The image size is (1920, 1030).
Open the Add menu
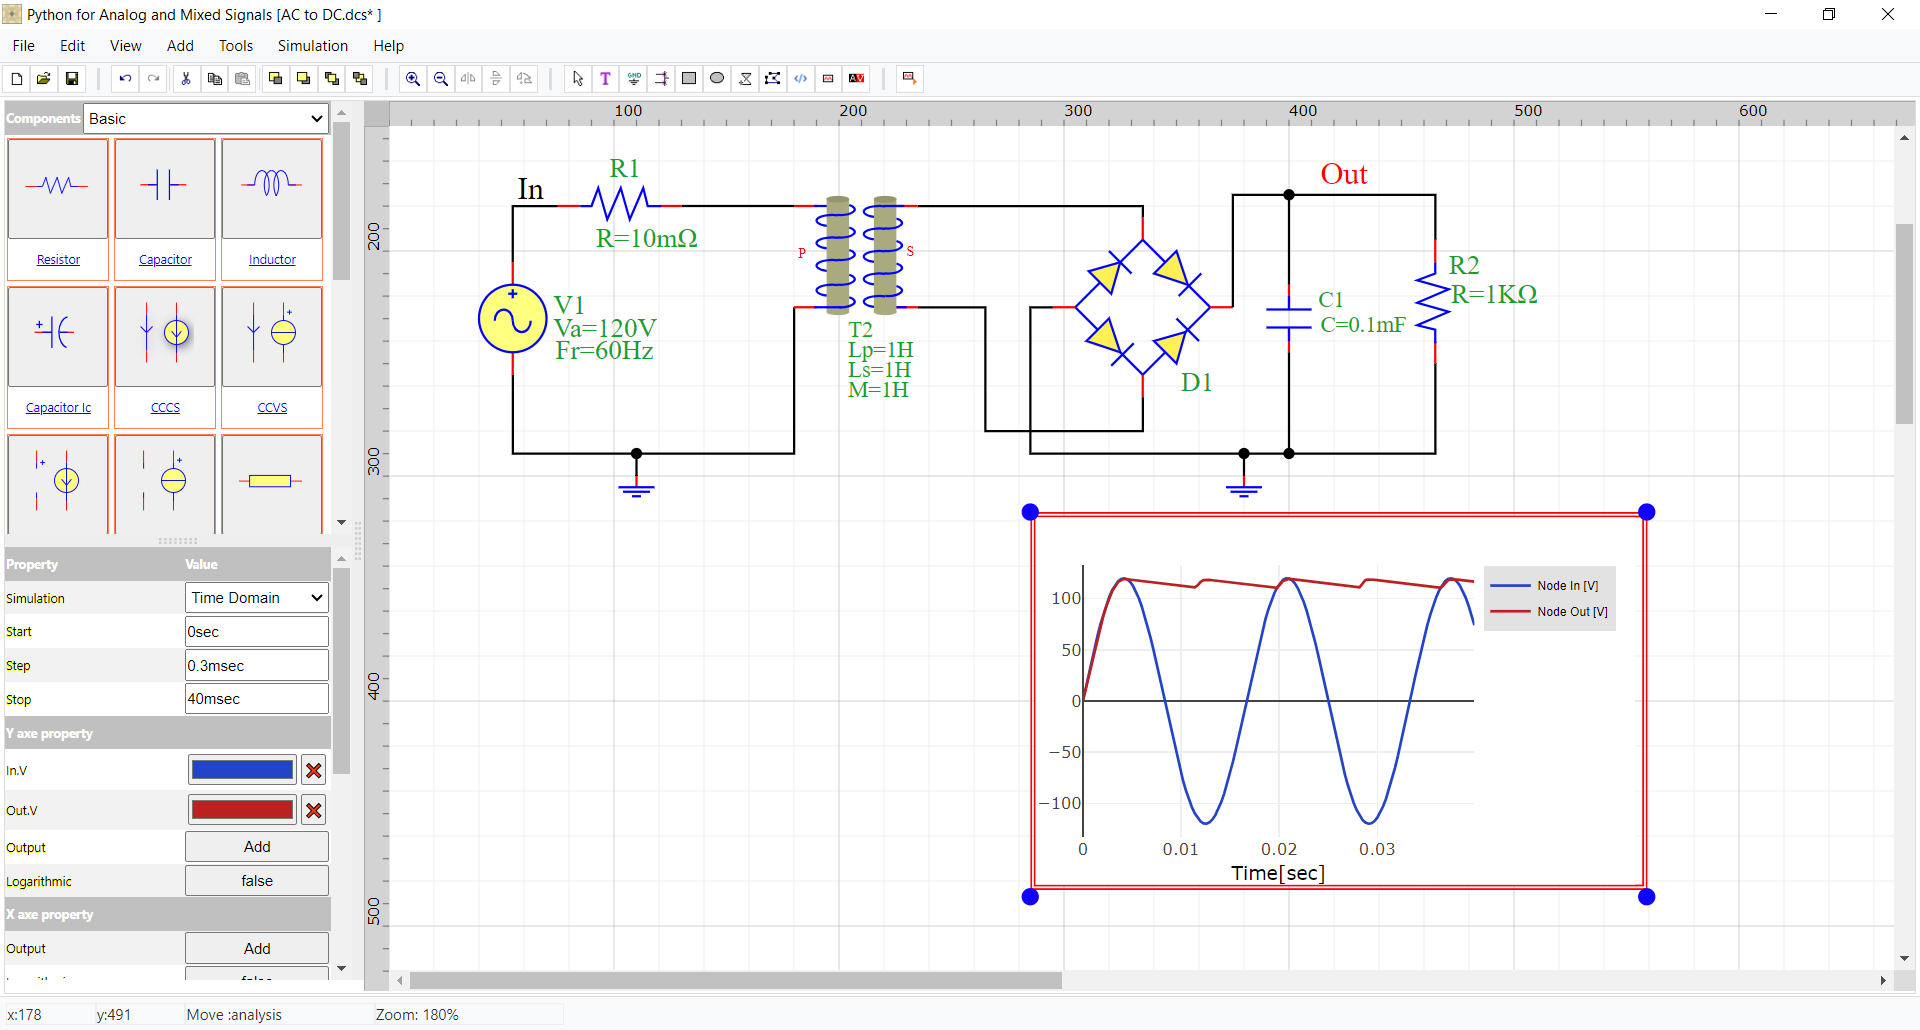[180, 46]
